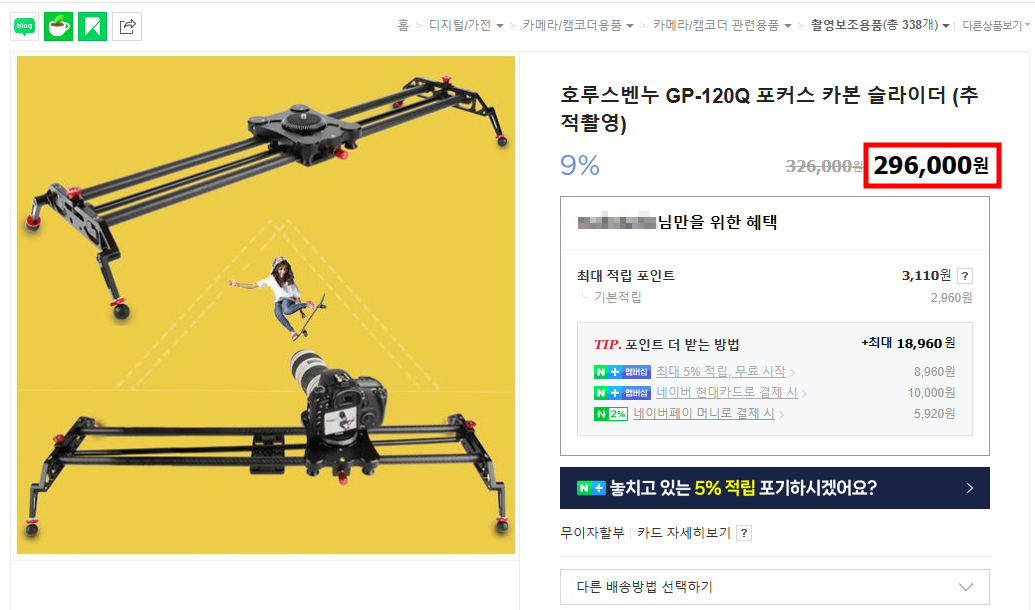Go to 홈 in breadcrumb
Viewport: 1035px width, 610px height.
(403, 25)
